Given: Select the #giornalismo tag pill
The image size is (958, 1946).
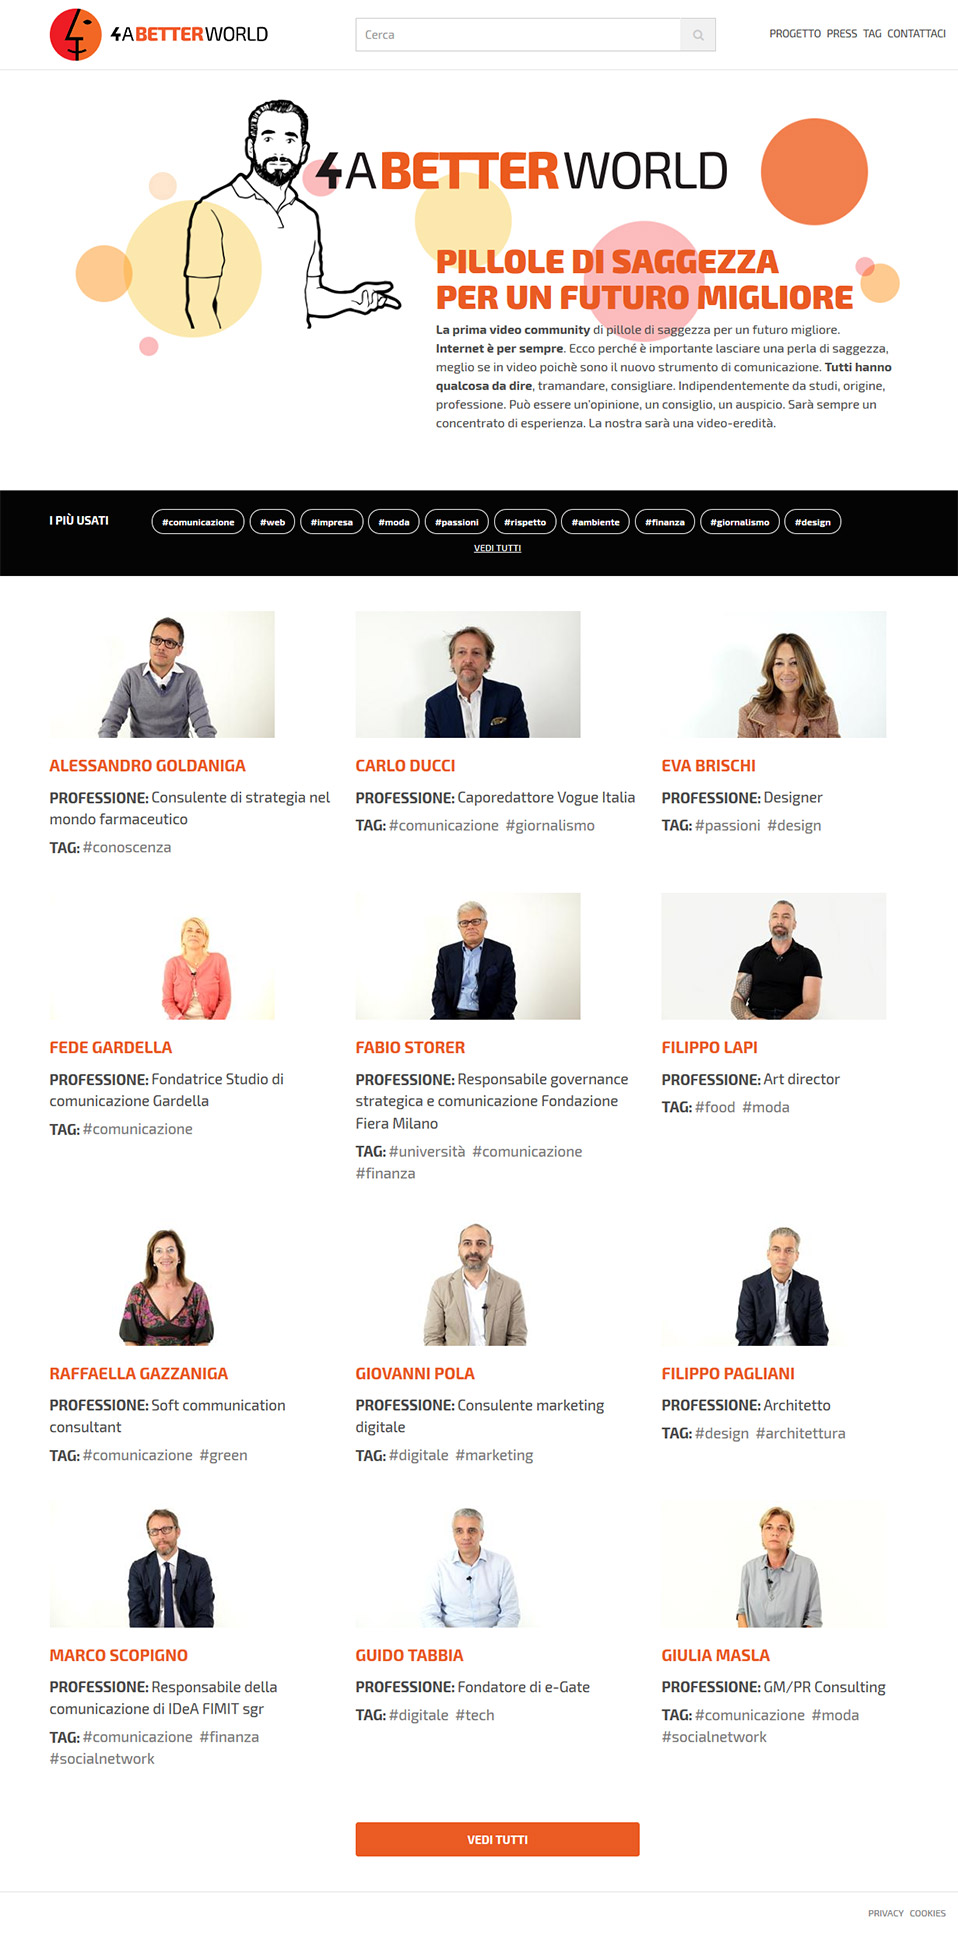Looking at the screenshot, I should click(740, 522).
